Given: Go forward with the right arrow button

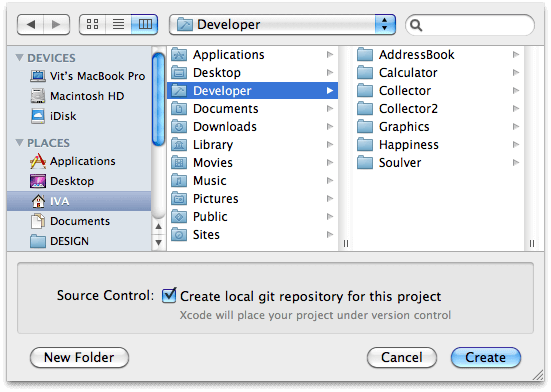Looking at the screenshot, I should 56,24.
